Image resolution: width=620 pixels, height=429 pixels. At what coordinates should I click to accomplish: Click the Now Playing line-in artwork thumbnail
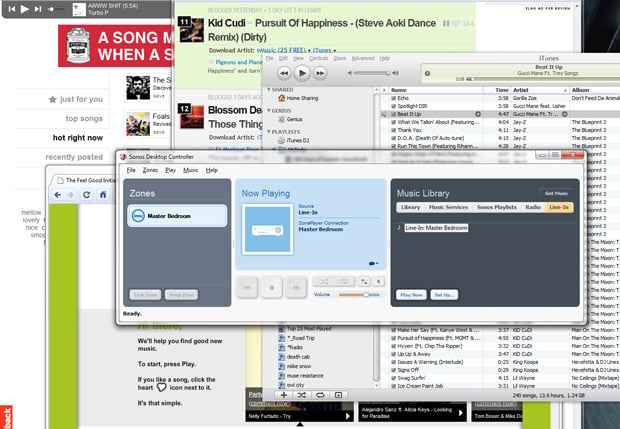pyautogui.click(x=268, y=229)
